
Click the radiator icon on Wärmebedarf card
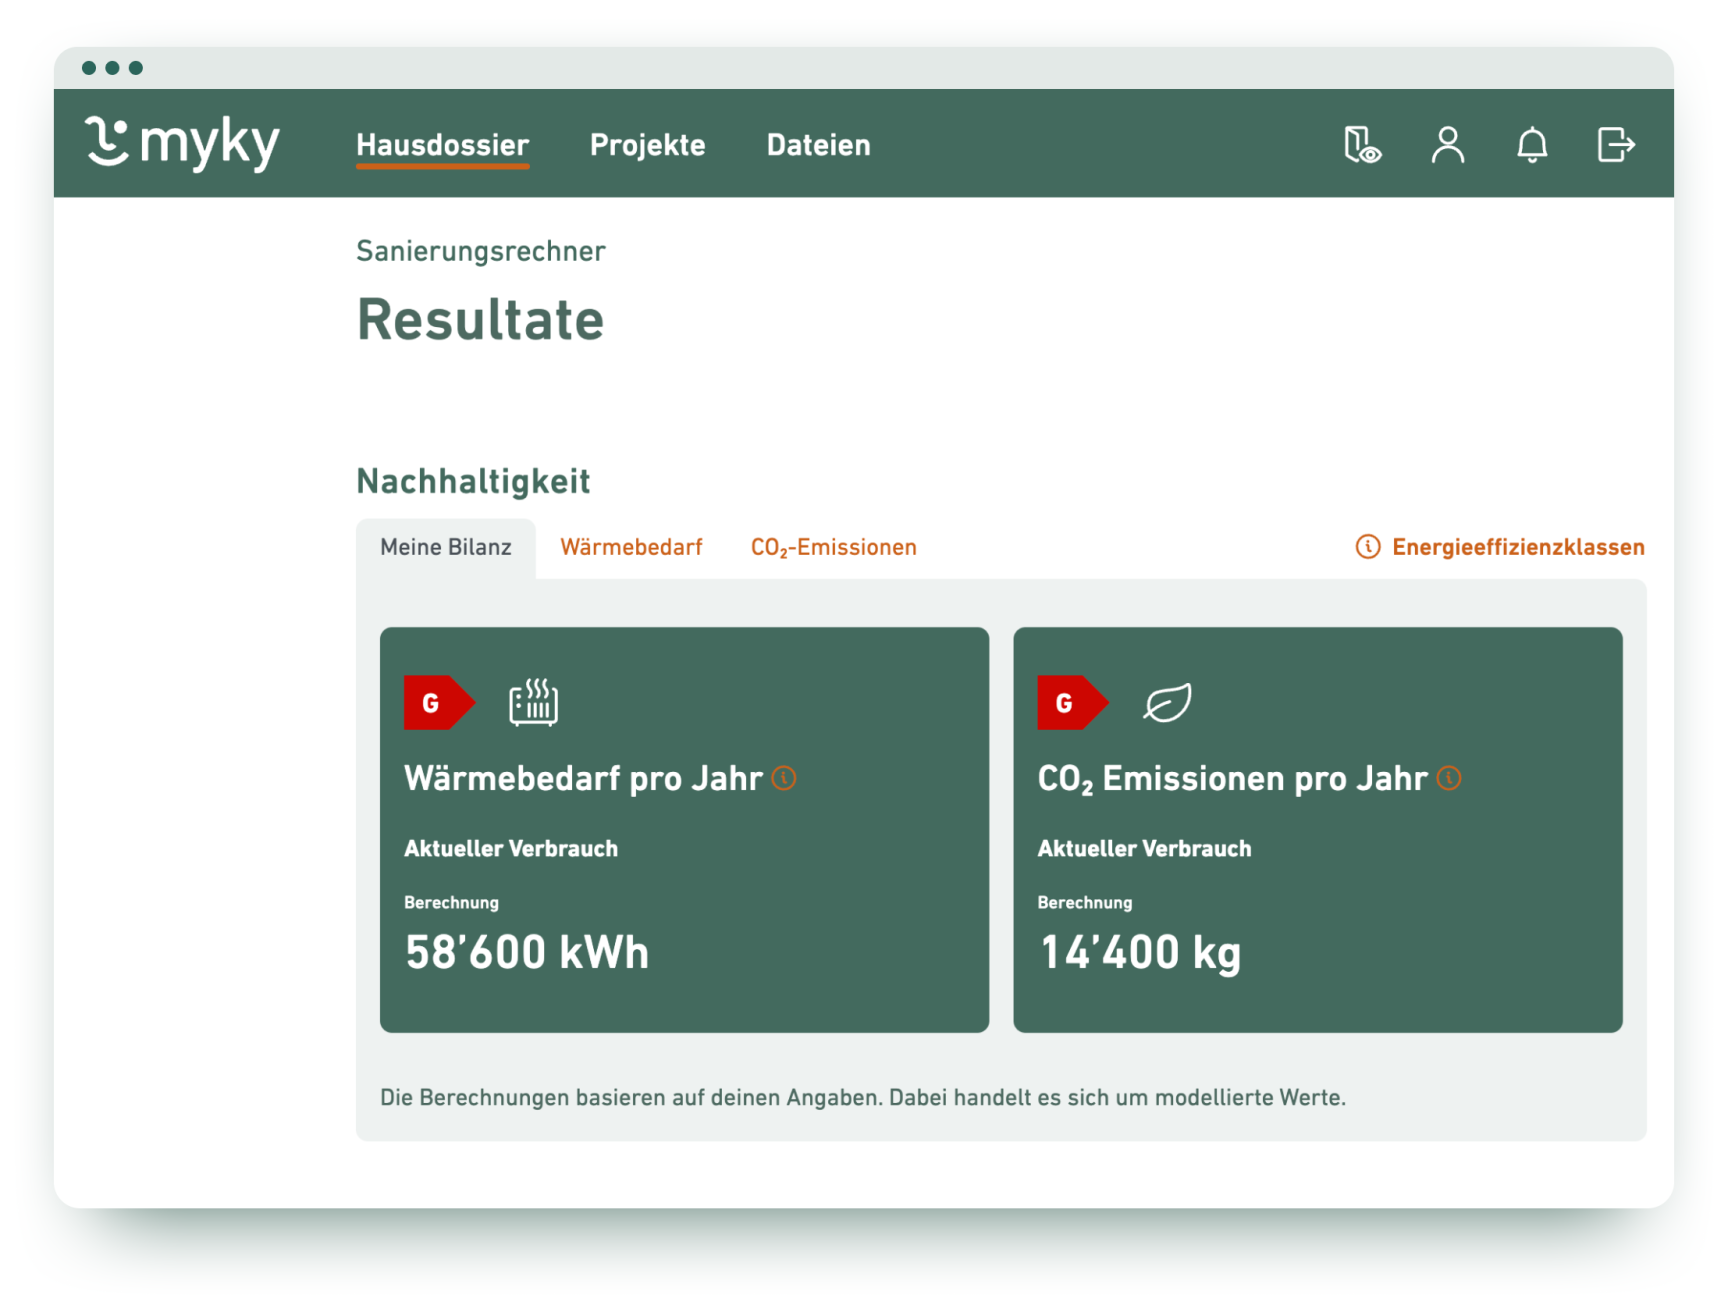tap(534, 701)
